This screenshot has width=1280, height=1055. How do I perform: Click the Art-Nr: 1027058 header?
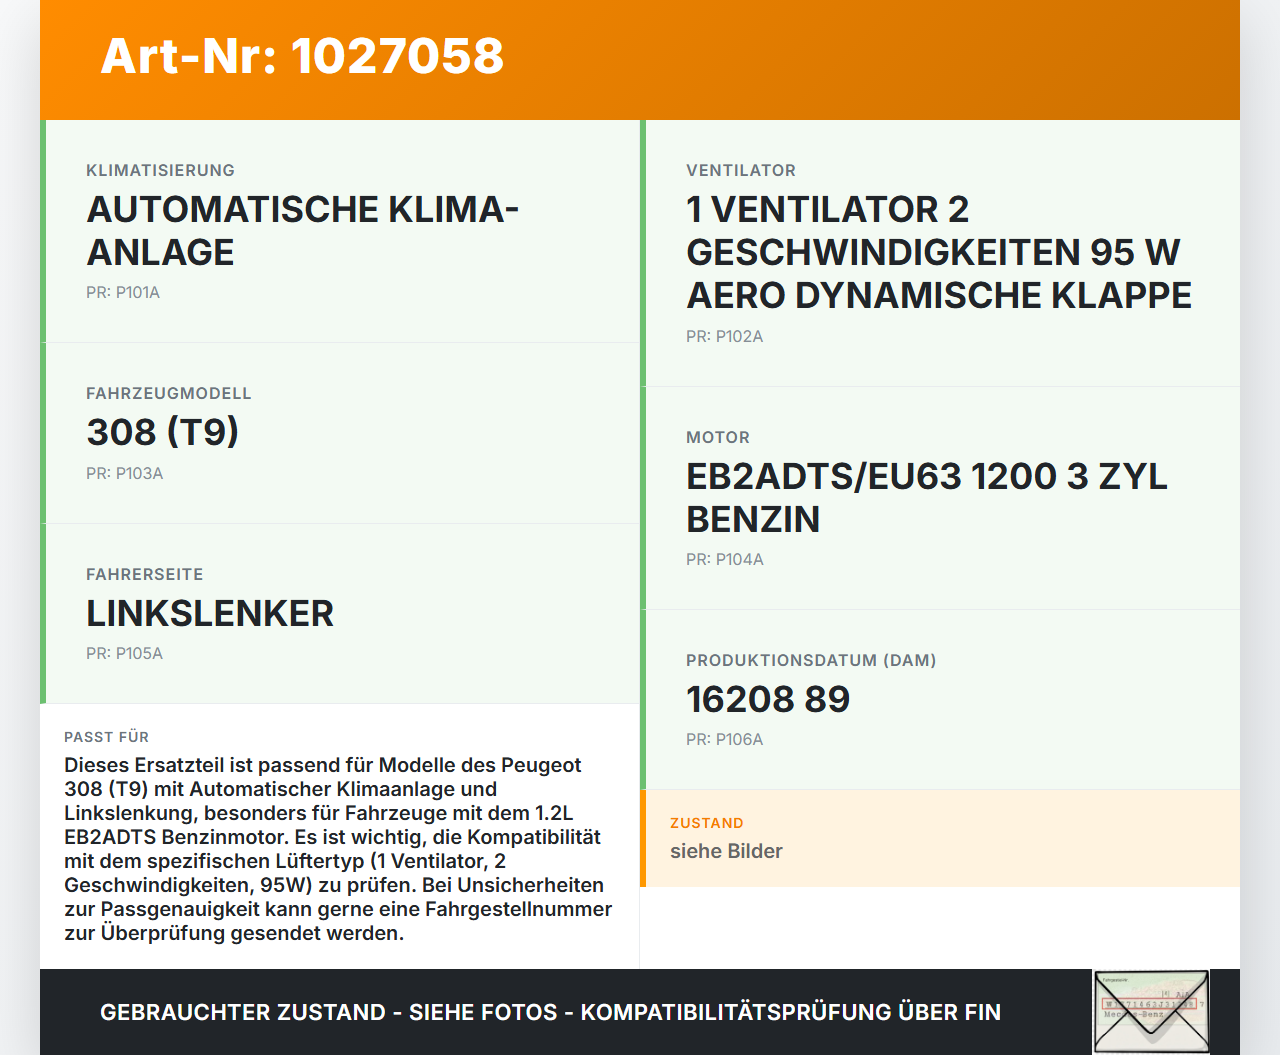[x=301, y=57]
